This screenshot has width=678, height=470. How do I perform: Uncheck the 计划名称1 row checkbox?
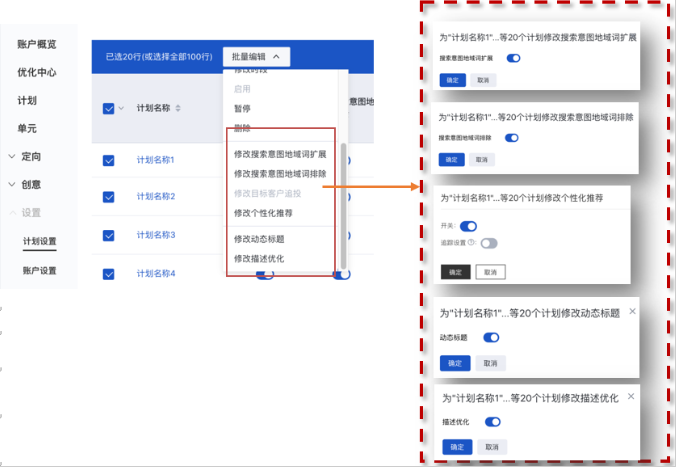tap(109, 160)
